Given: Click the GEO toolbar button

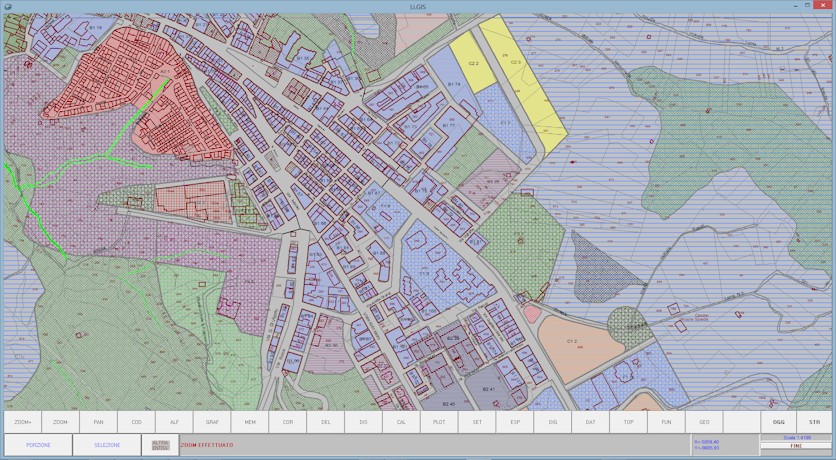Looking at the screenshot, I should tap(704, 422).
